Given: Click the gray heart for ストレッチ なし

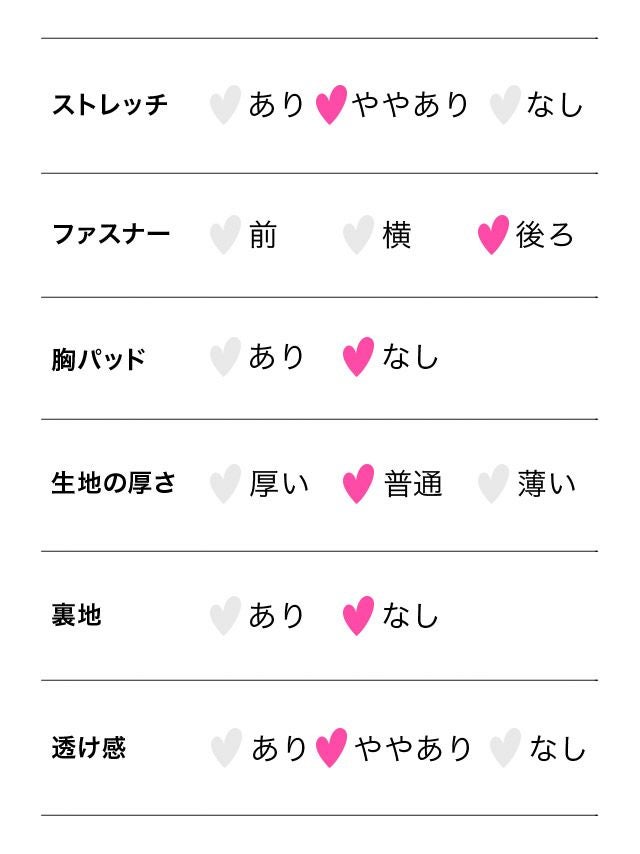Looking at the screenshot, I should (505, 105).
